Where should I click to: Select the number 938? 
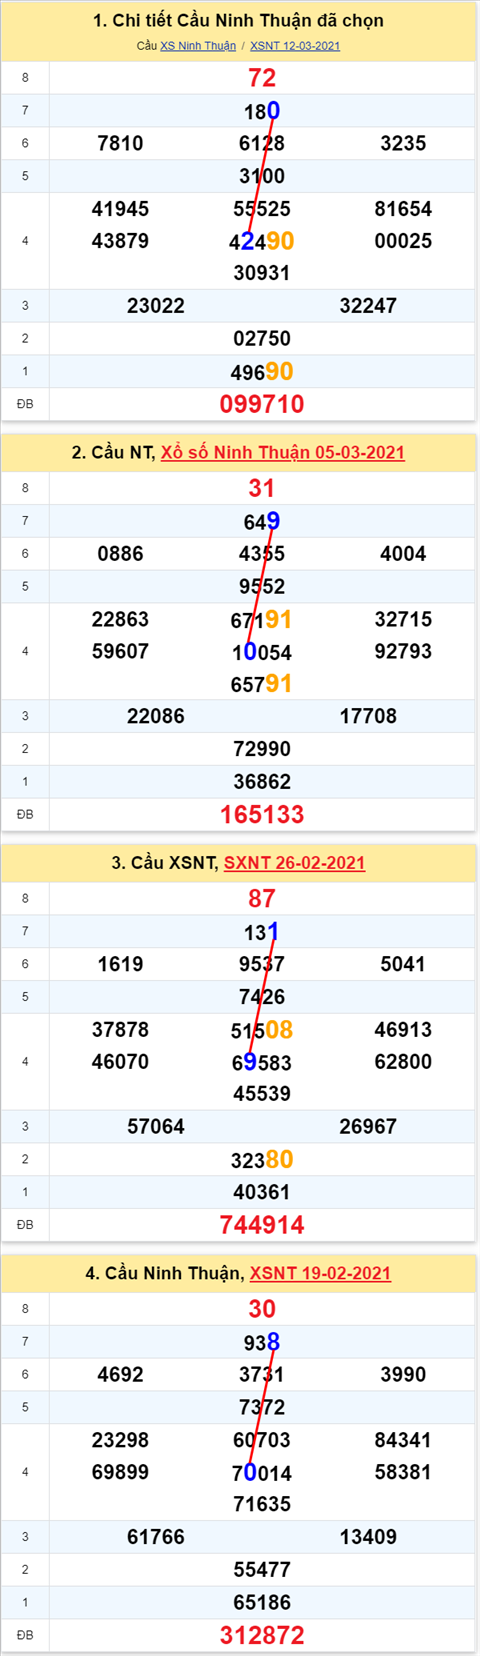tap(262, 1342)
